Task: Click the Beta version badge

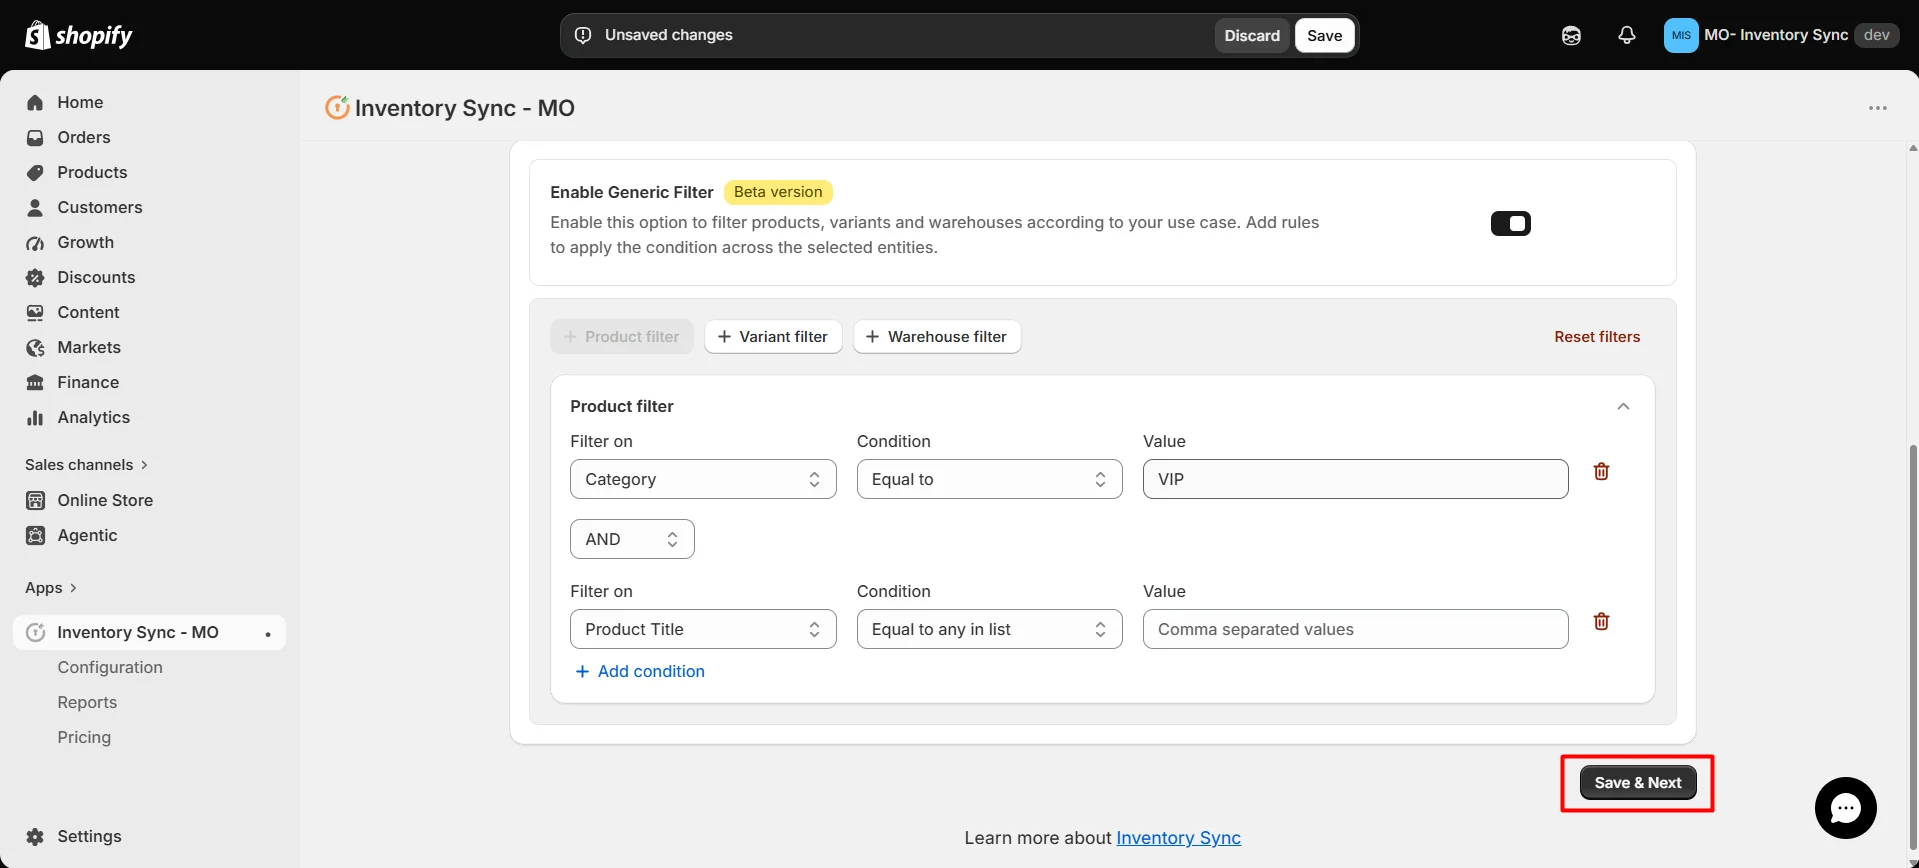Action: click(x=778, y=192)
